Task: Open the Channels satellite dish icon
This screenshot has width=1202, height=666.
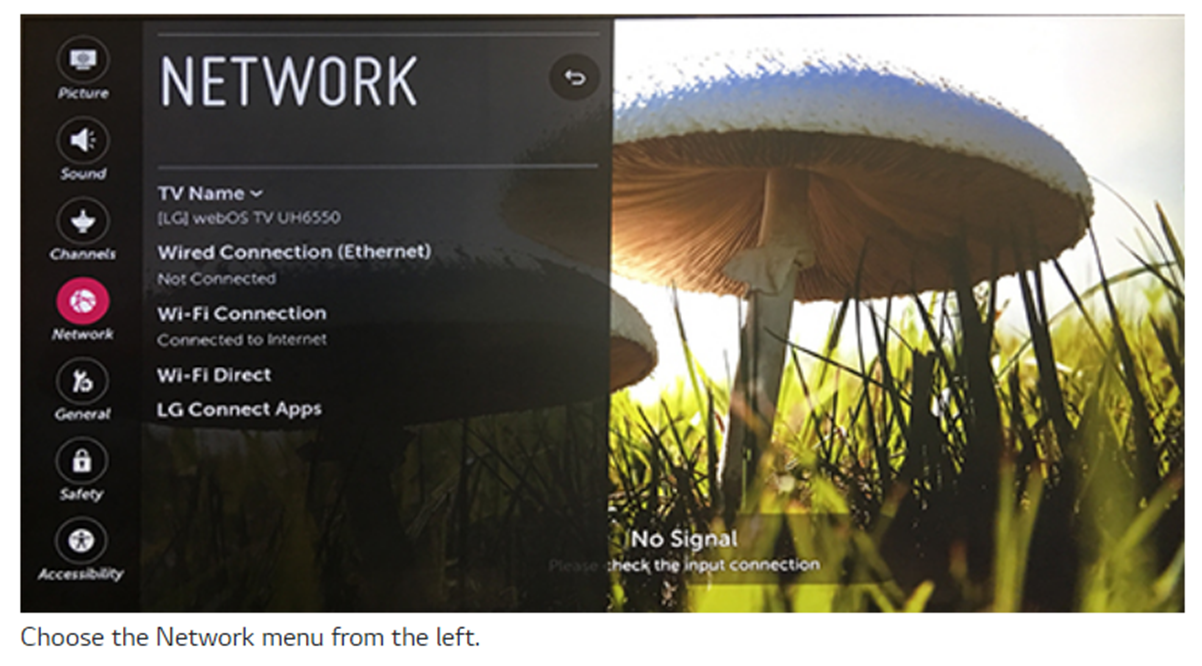Action: click(82, 220)
